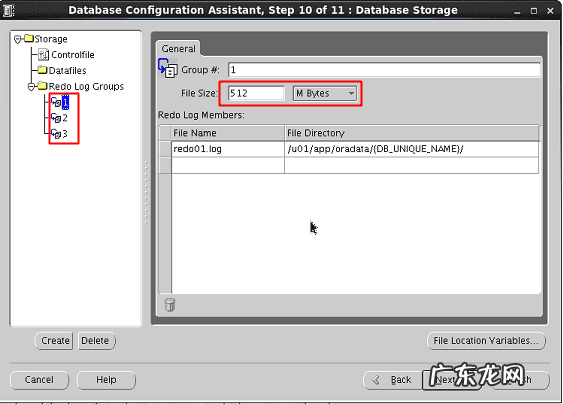563x404 pixels.
Task: Select redo log group 2 label
Action: click(65, 118)
